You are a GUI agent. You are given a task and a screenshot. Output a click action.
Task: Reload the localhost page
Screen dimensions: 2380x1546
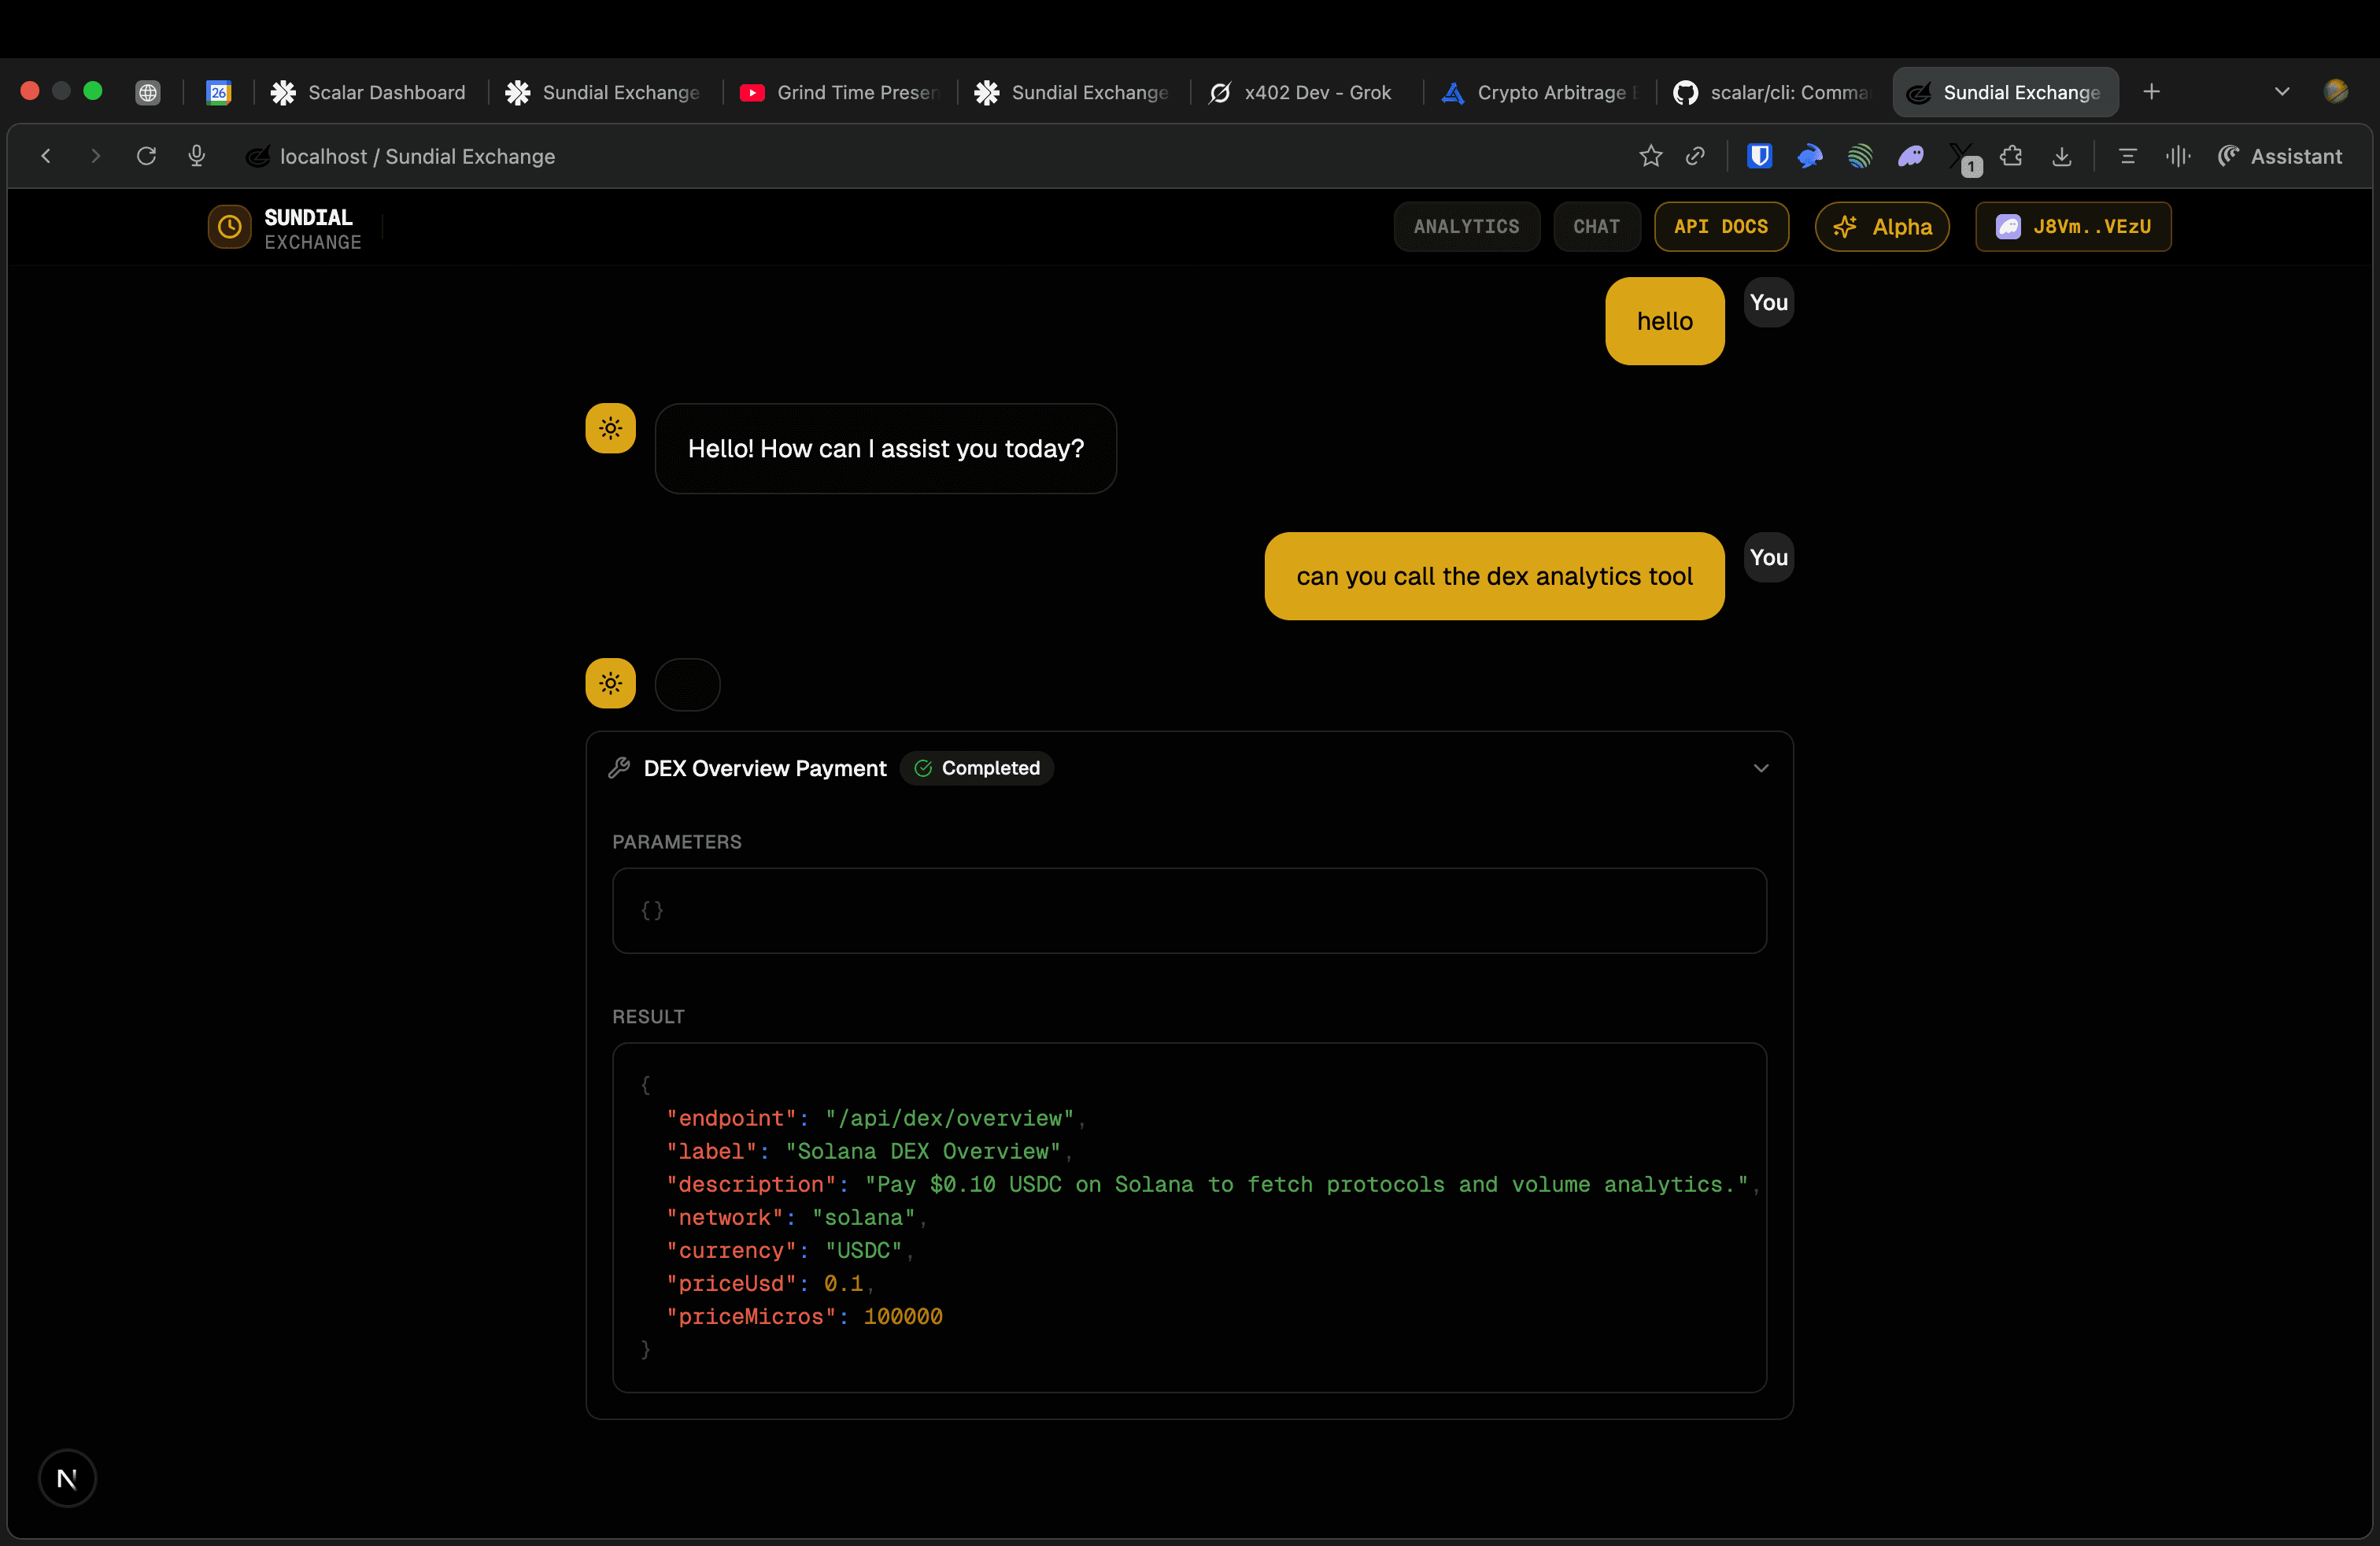[x=146, y=156]
